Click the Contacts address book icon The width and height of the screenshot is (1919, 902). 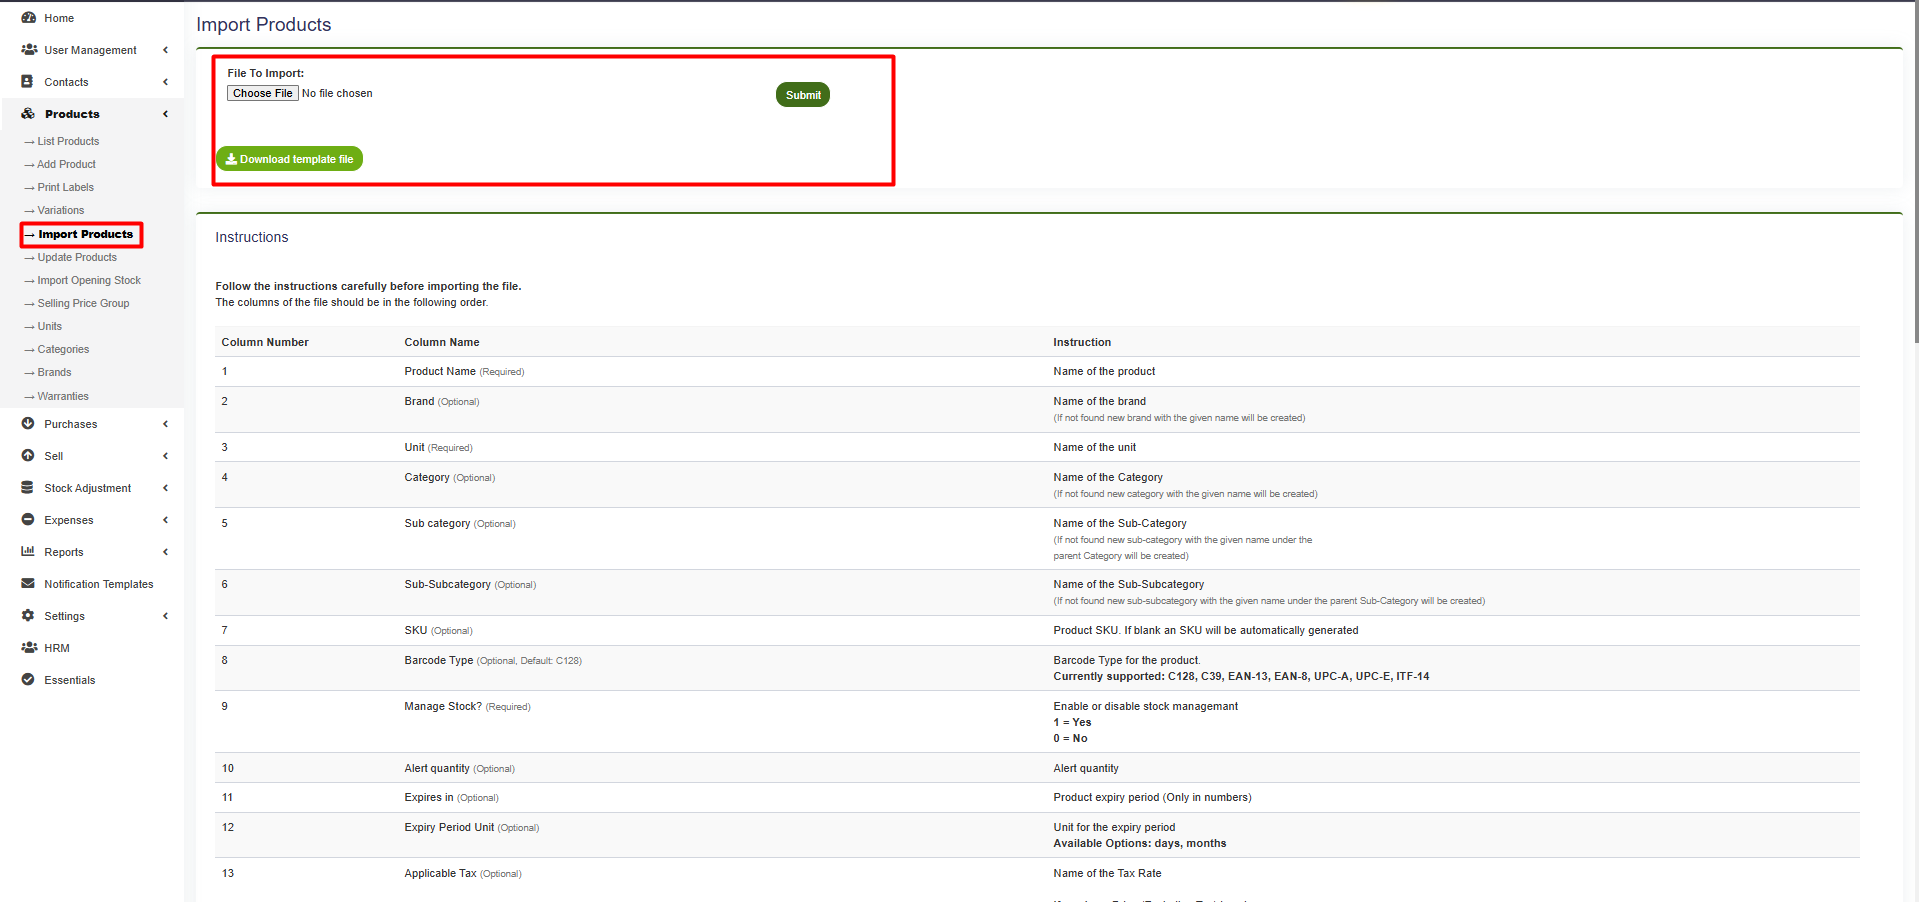coord(28,82)
